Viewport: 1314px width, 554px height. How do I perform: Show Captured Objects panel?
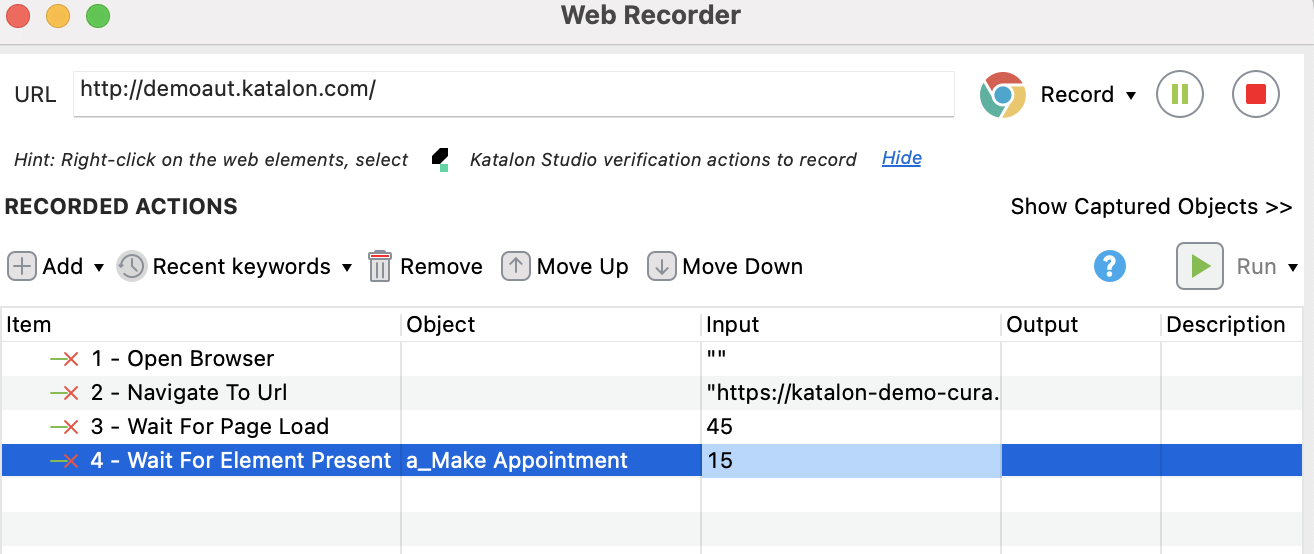(x=1151, y=207)
